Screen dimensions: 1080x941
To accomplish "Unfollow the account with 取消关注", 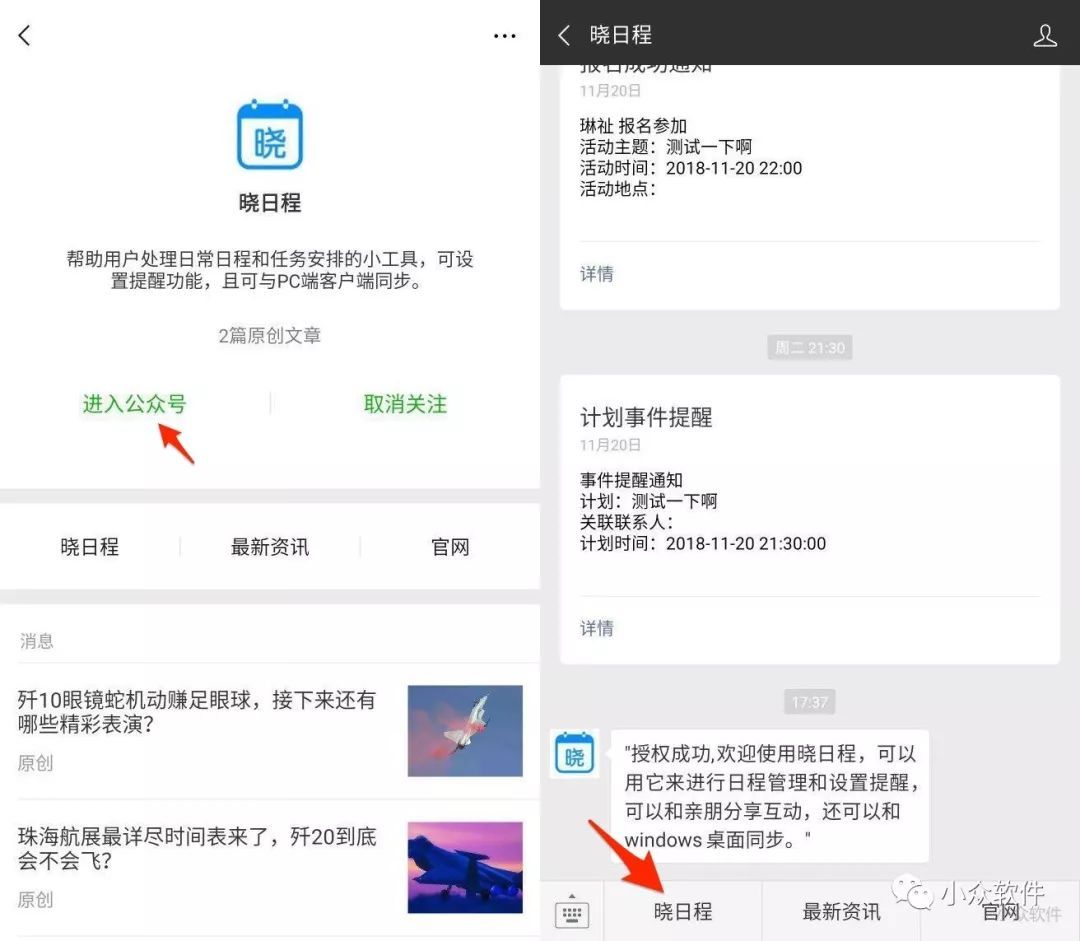I will pyautogui.click(x=405, y=404).
